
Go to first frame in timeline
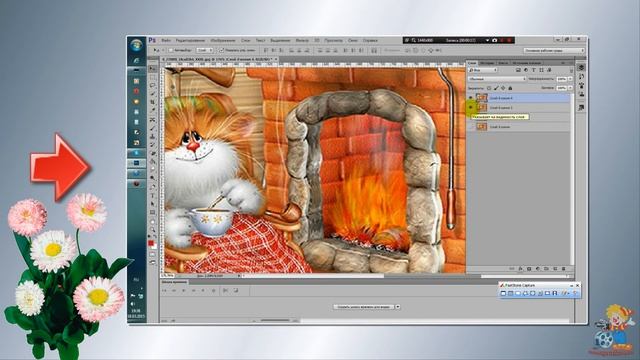[164, 291]
